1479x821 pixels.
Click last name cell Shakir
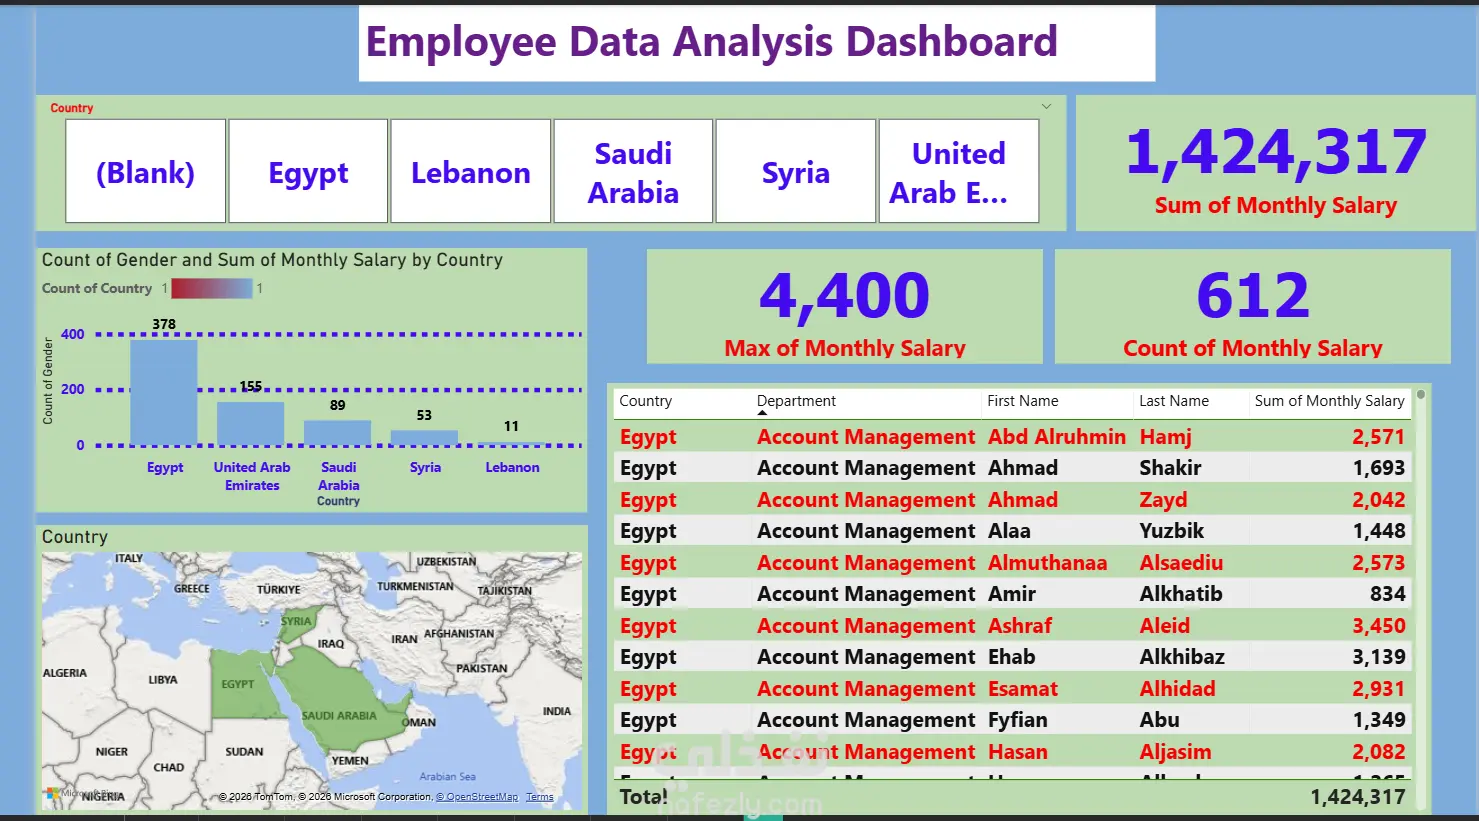1170,468
